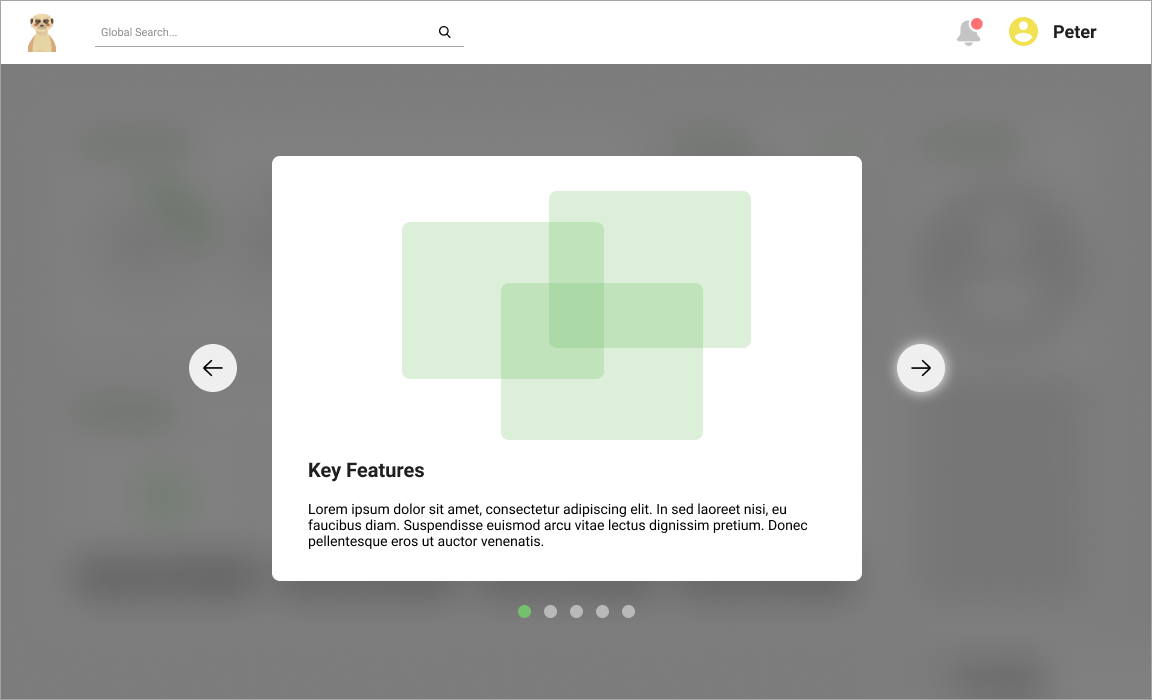Advance to next slide with right arrow
The image size is (1152, 700).
[921, 368]
